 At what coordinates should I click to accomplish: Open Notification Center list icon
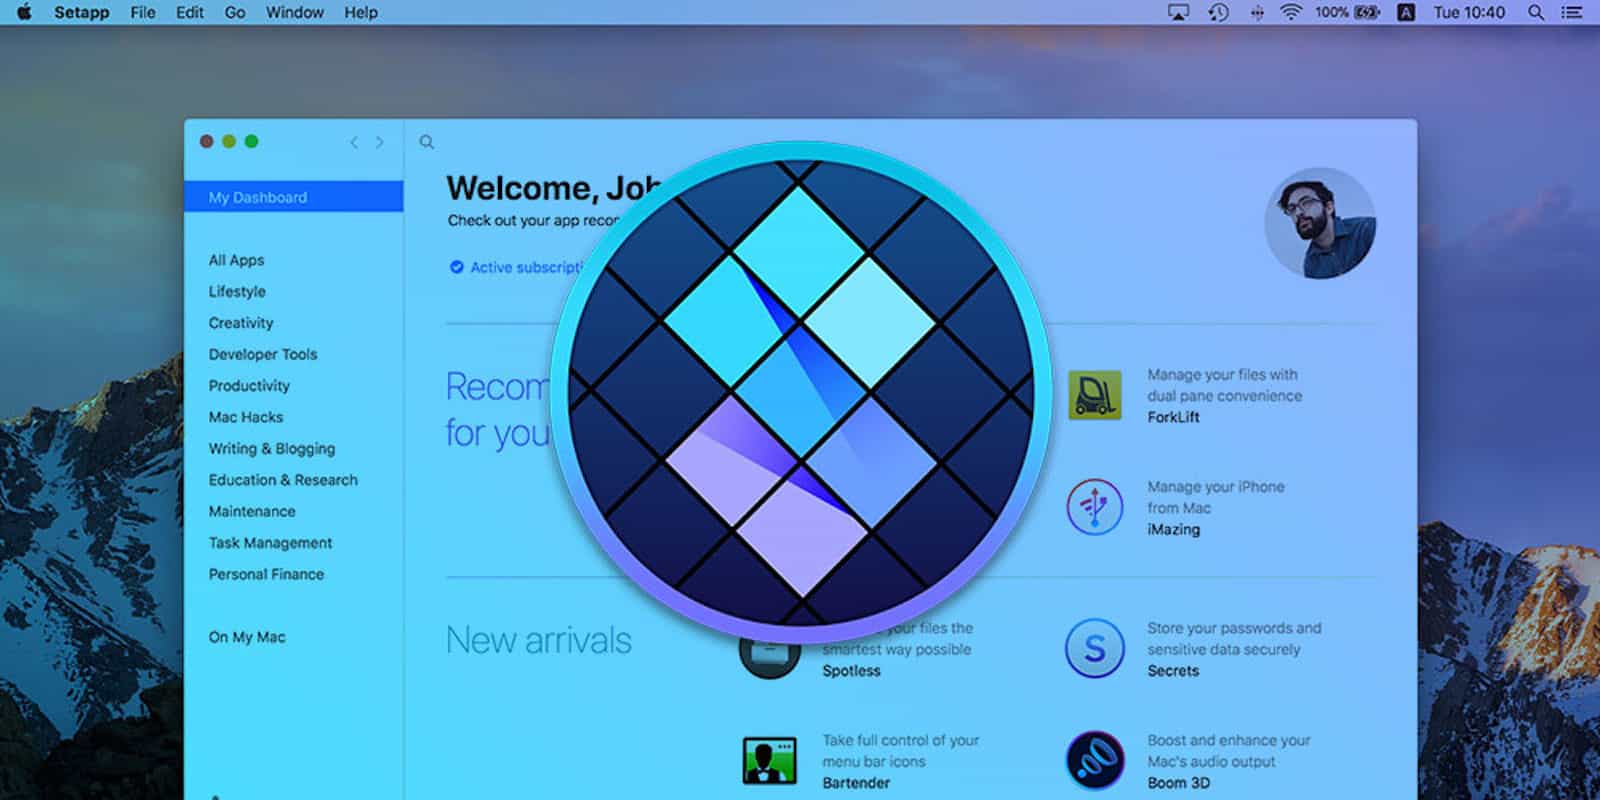click(1572, 13)
